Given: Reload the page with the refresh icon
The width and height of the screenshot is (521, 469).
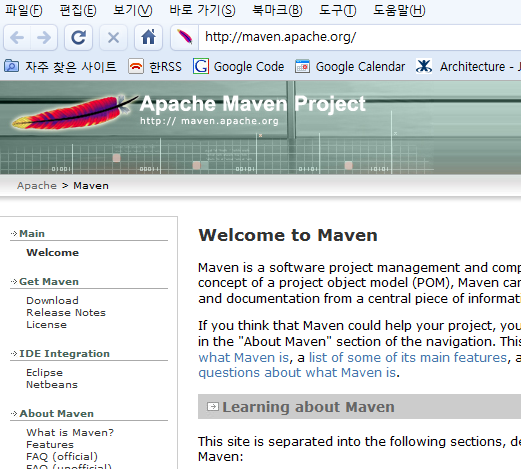Looking at the screenshot, I should click(79, 38).
